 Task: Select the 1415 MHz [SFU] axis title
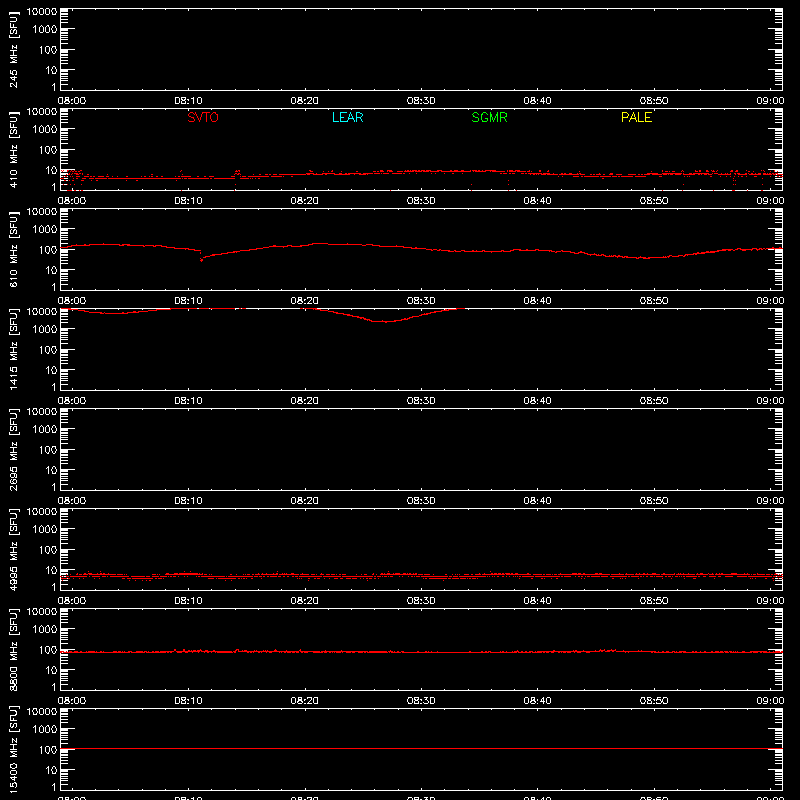pyautogui.click(x=13, y=349)
